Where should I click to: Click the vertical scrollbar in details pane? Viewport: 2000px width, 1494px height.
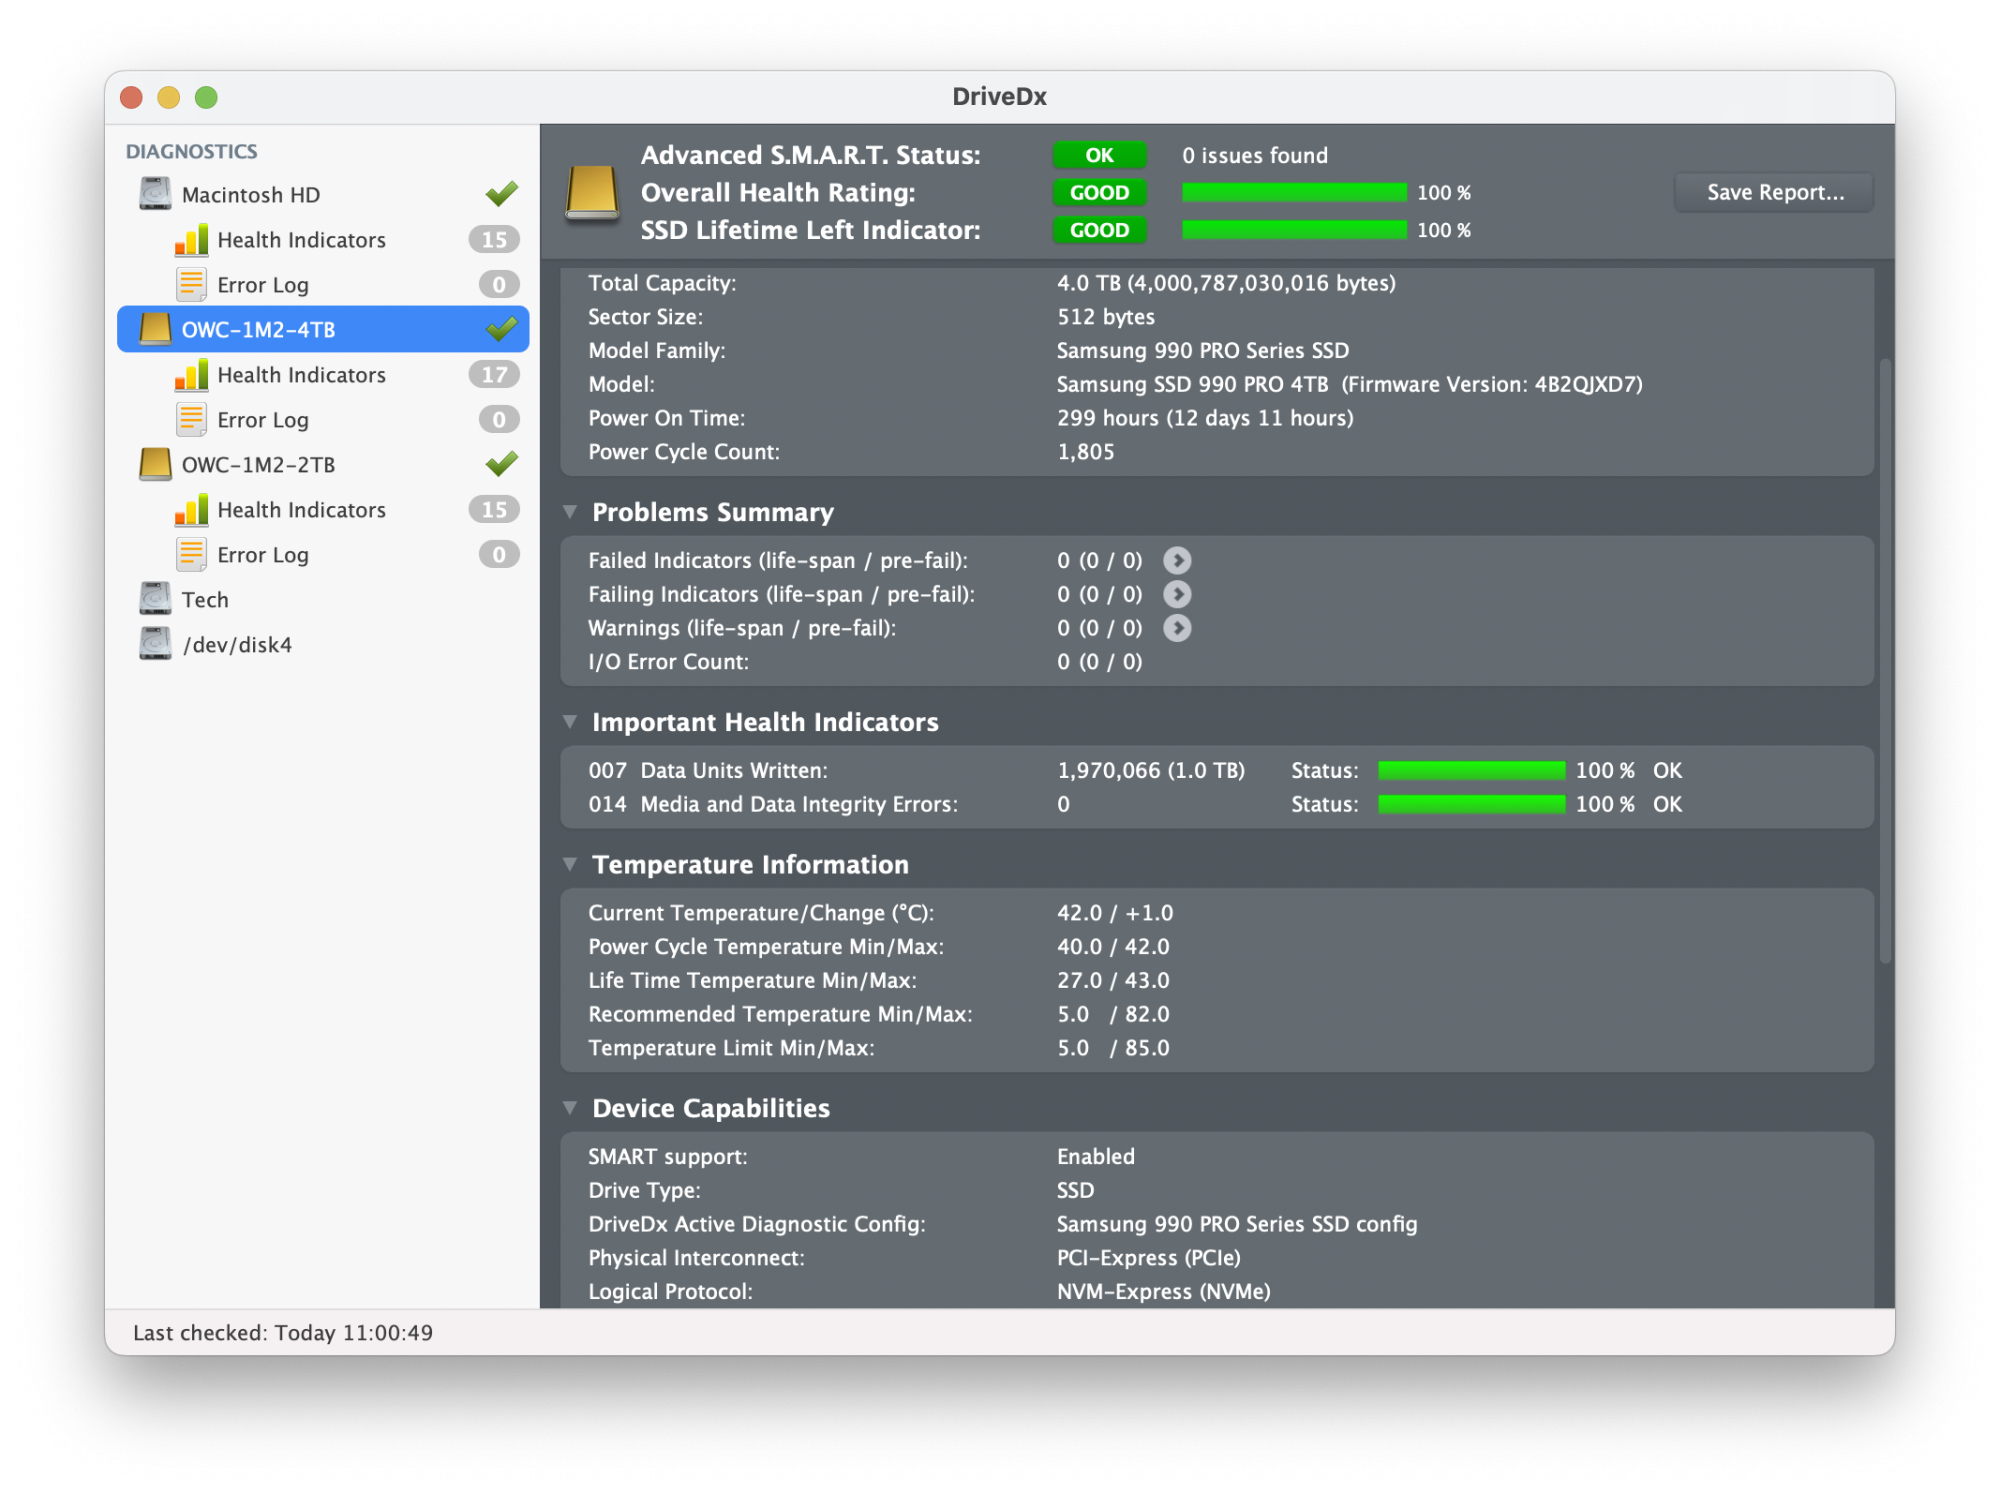(x=1885, y=661)
